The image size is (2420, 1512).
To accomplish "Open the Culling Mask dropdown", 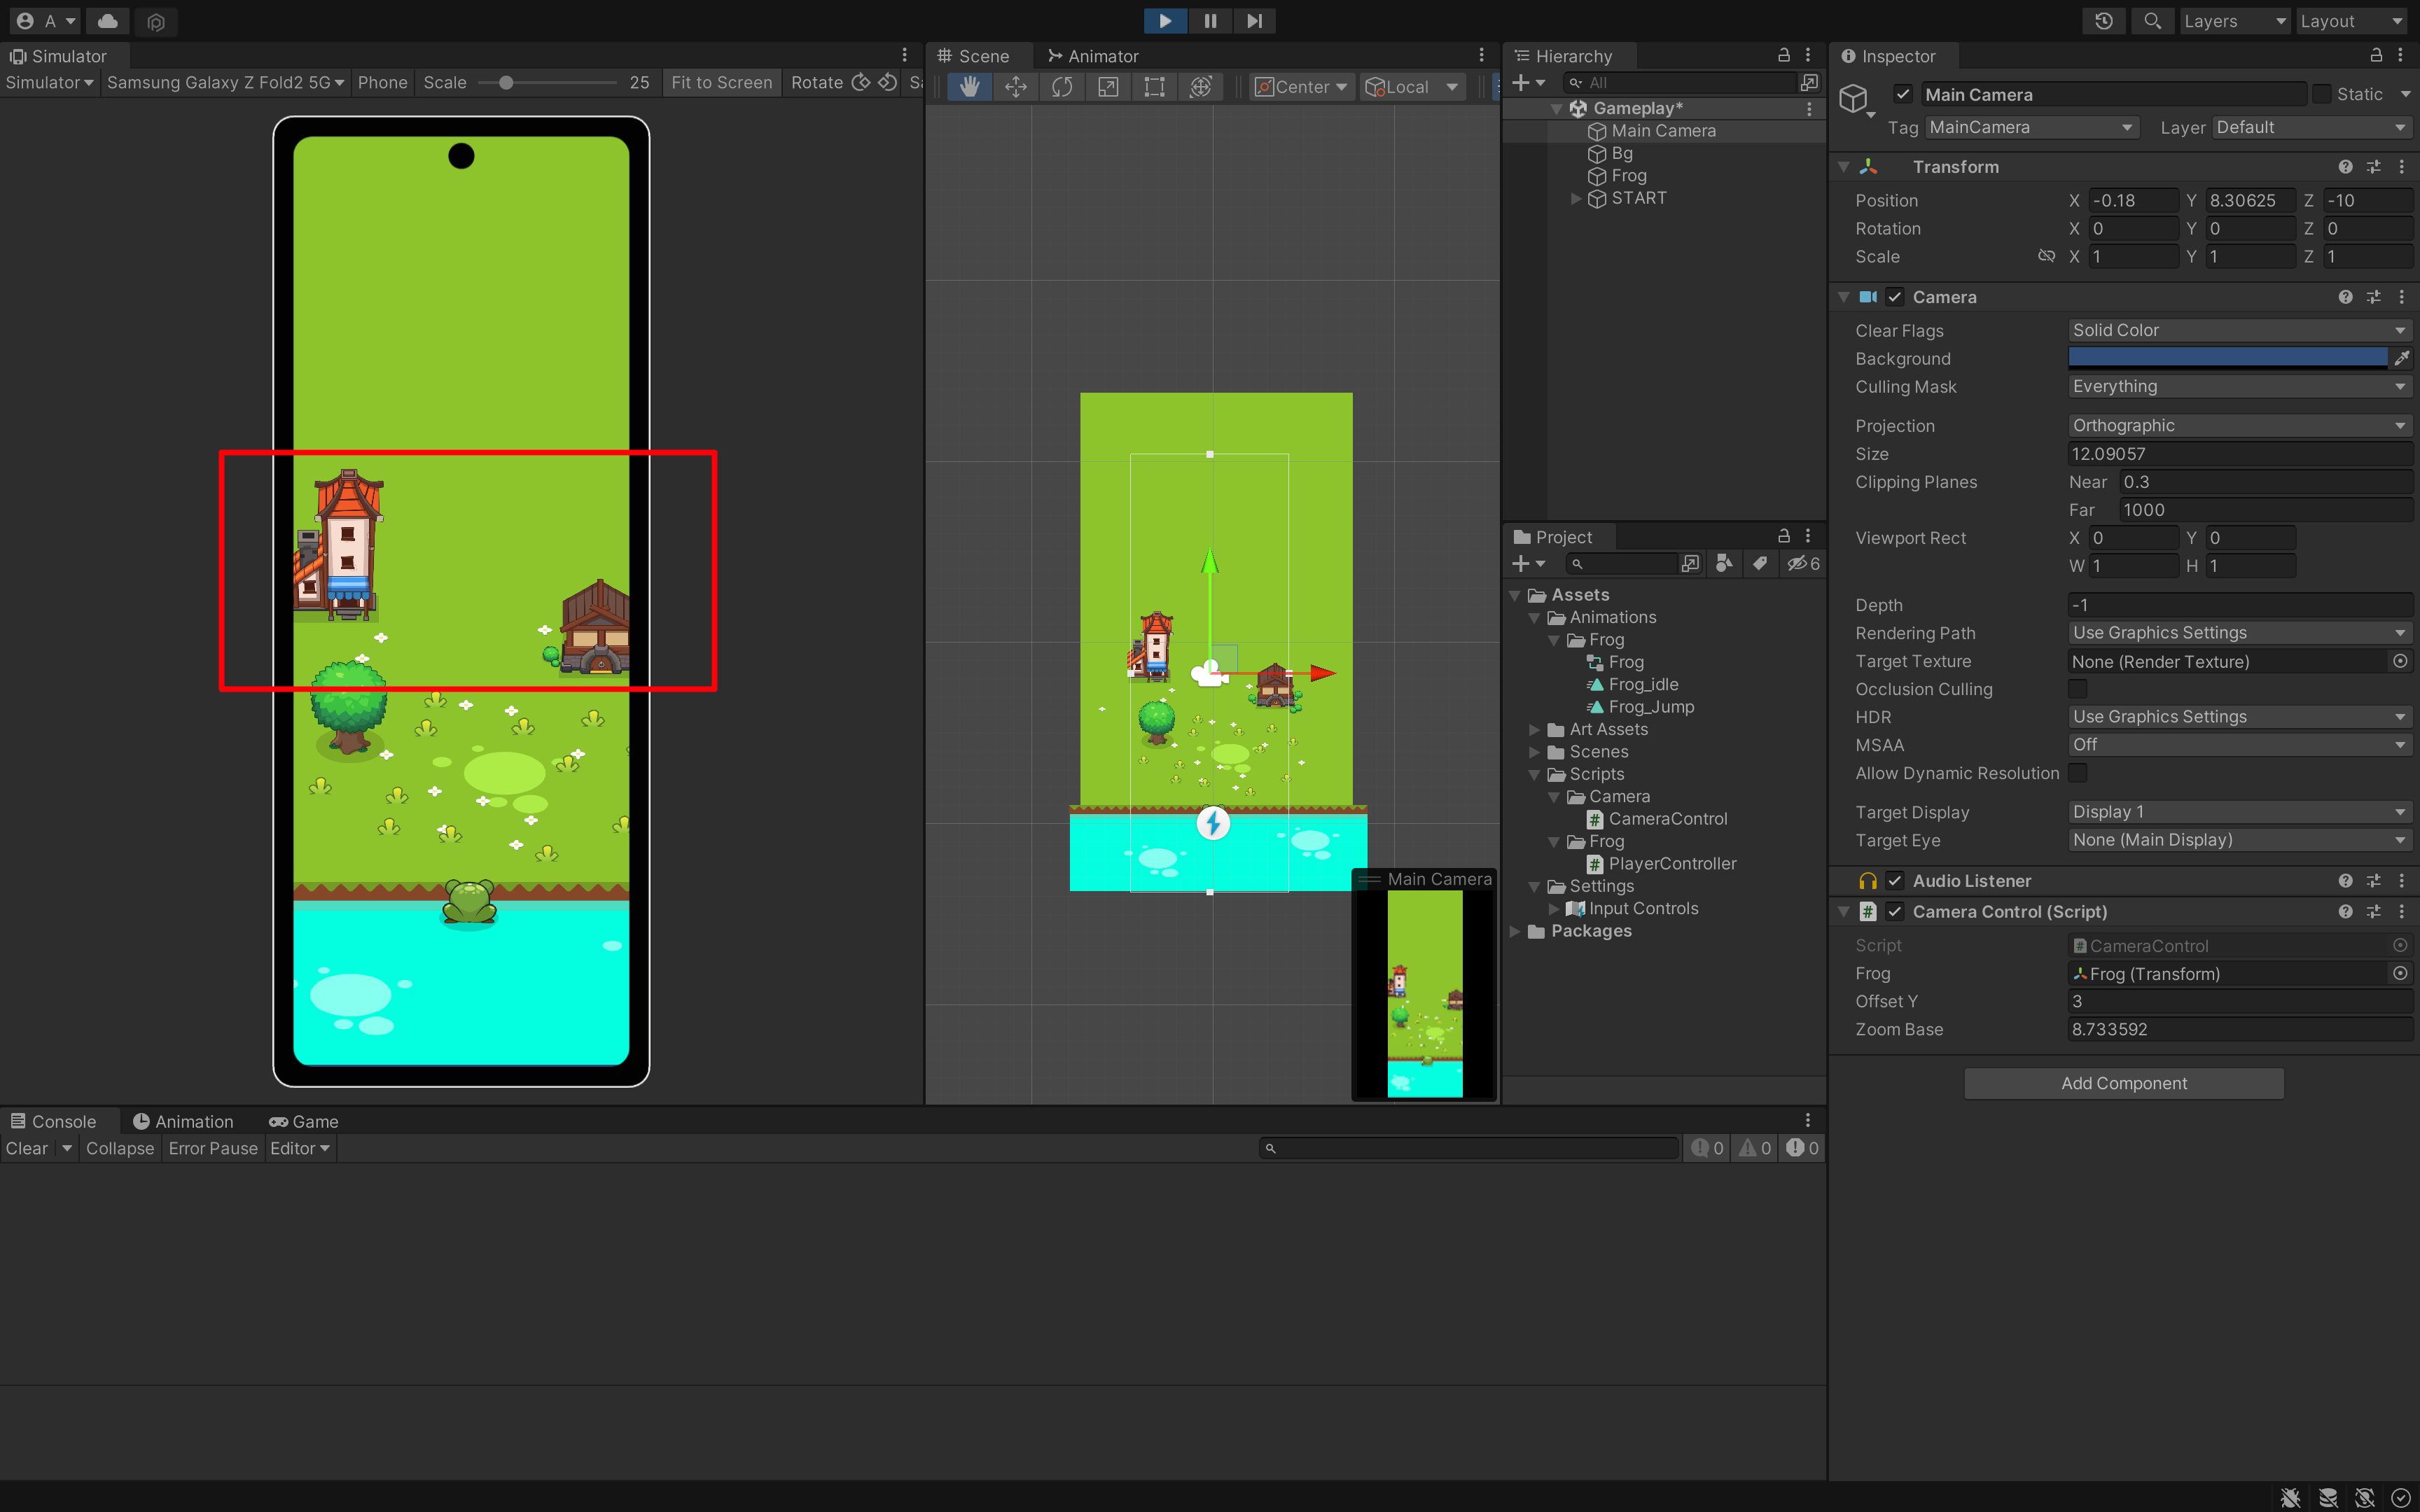I will click(x=2240, y=386).
